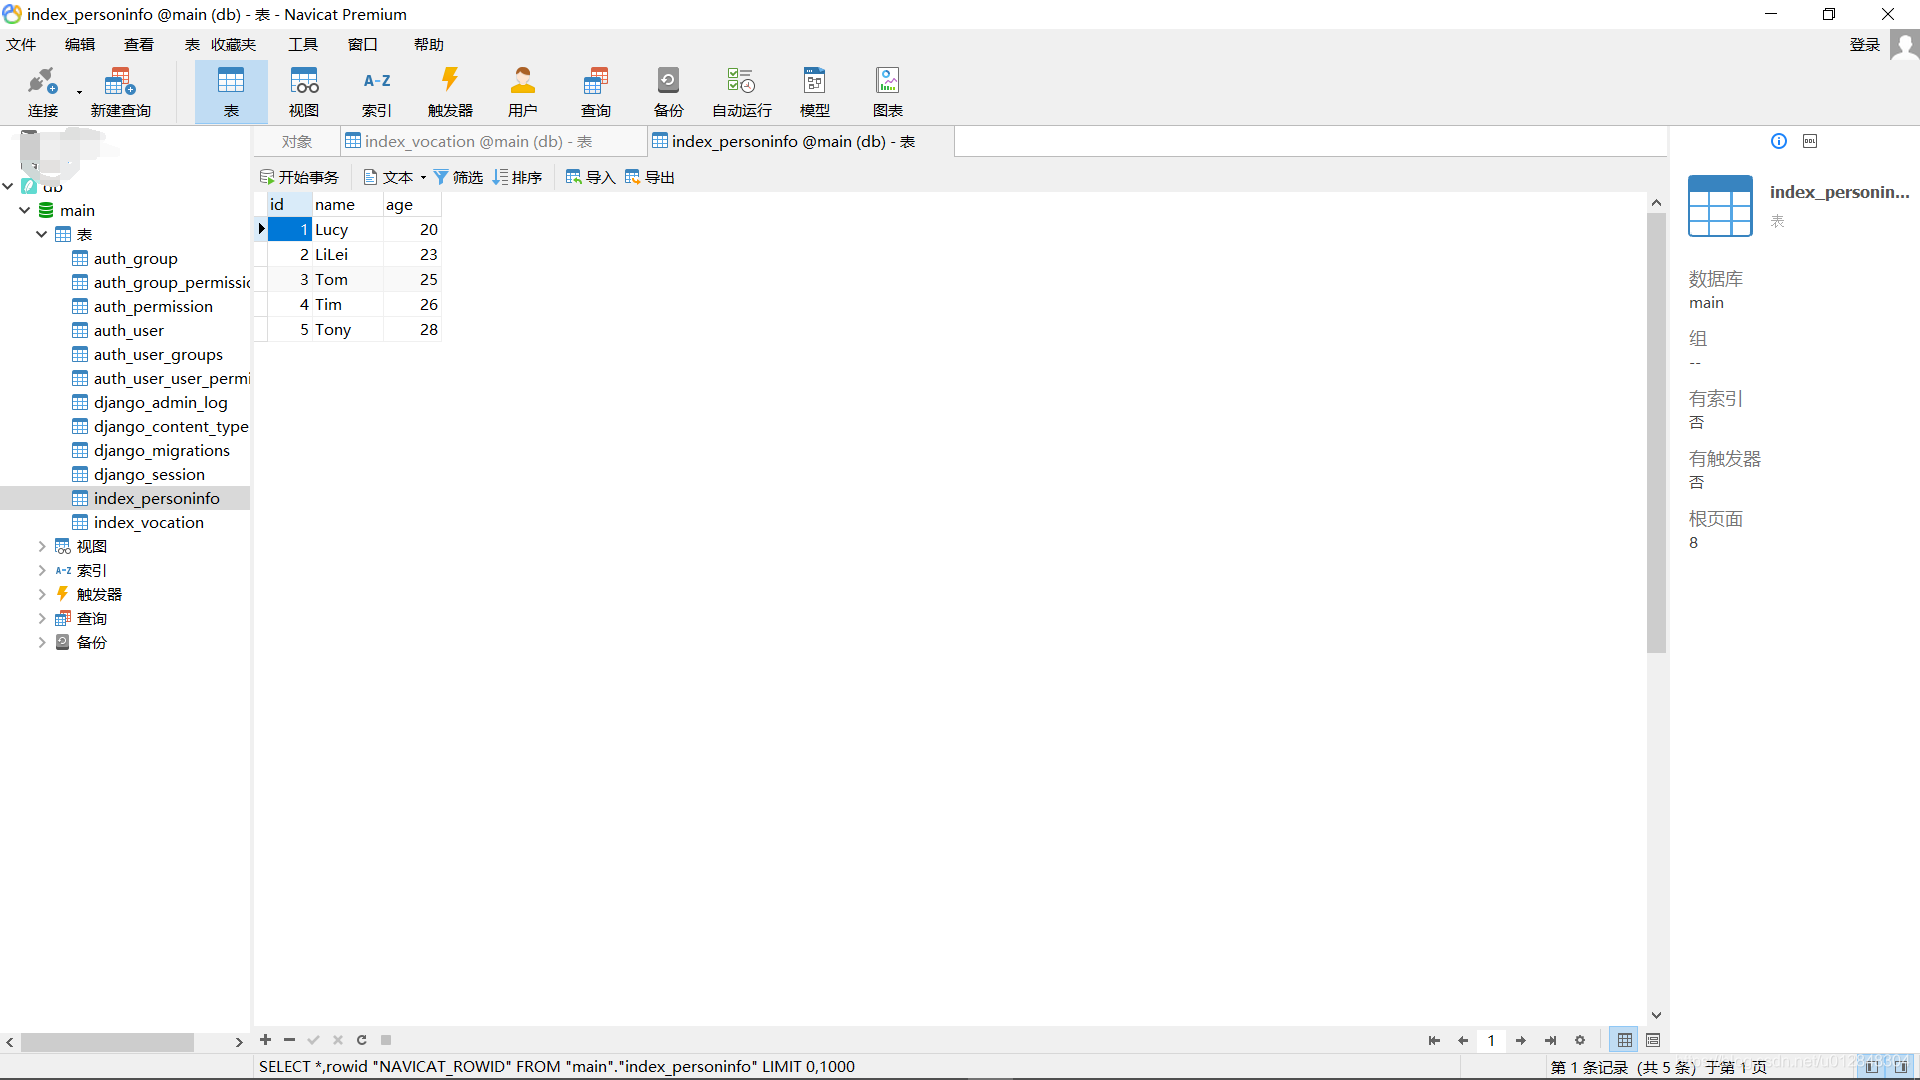Go to previous page arrow
Screen dimensions: 1920x1080
(1463, 1041)
